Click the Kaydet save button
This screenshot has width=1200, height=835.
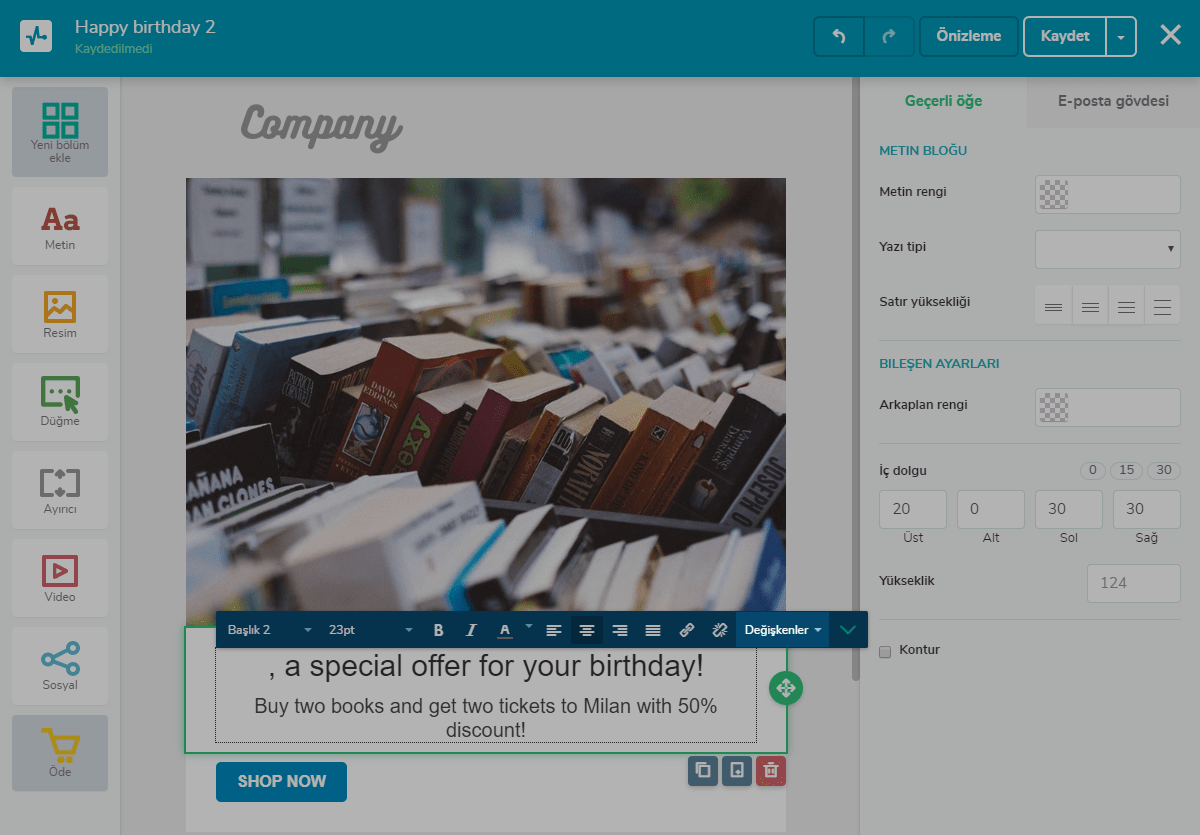tap(1064, 36)
